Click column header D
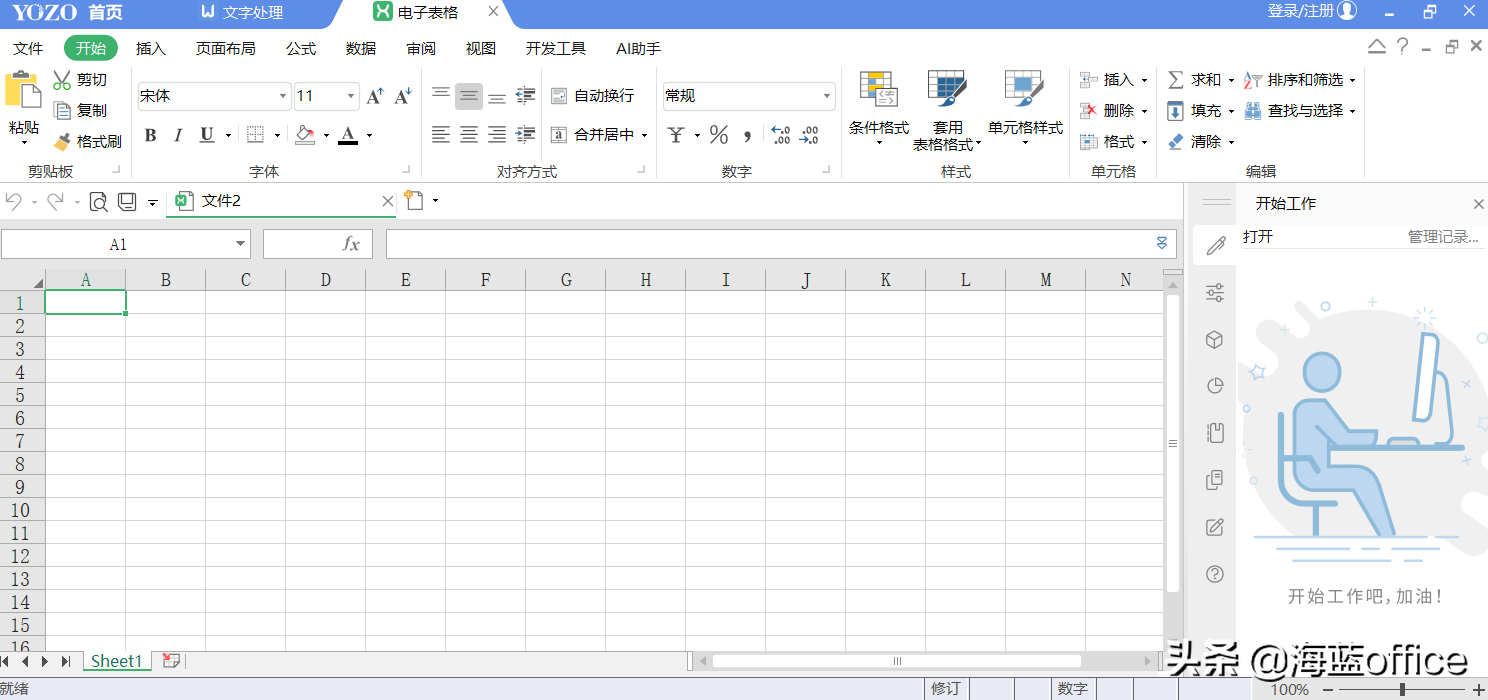This screenshot has height=700, width=1488. click(326, 280)
